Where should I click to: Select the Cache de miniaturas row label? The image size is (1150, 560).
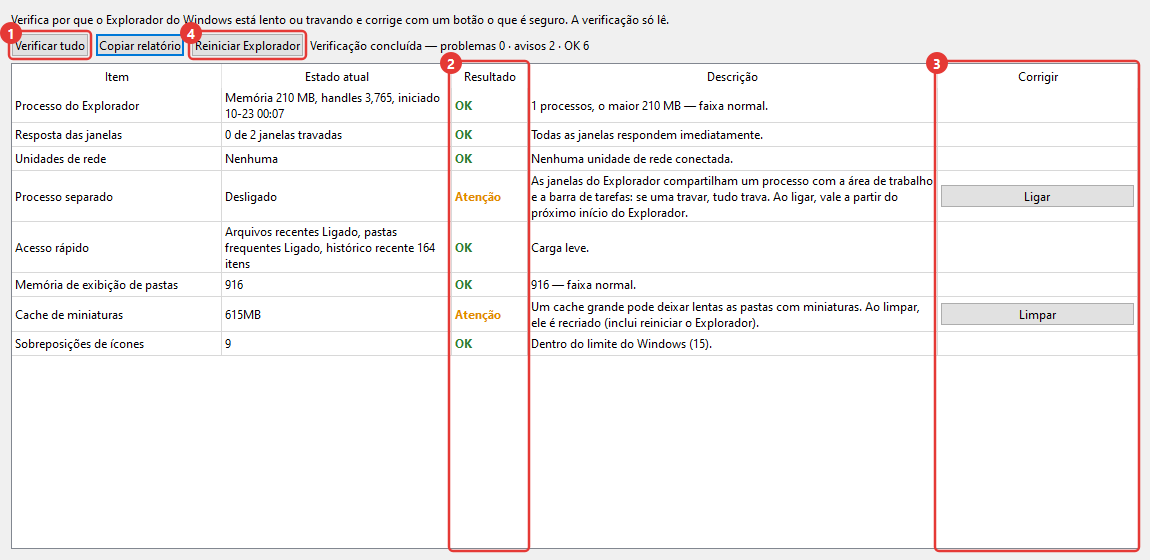tap(68, 314)
